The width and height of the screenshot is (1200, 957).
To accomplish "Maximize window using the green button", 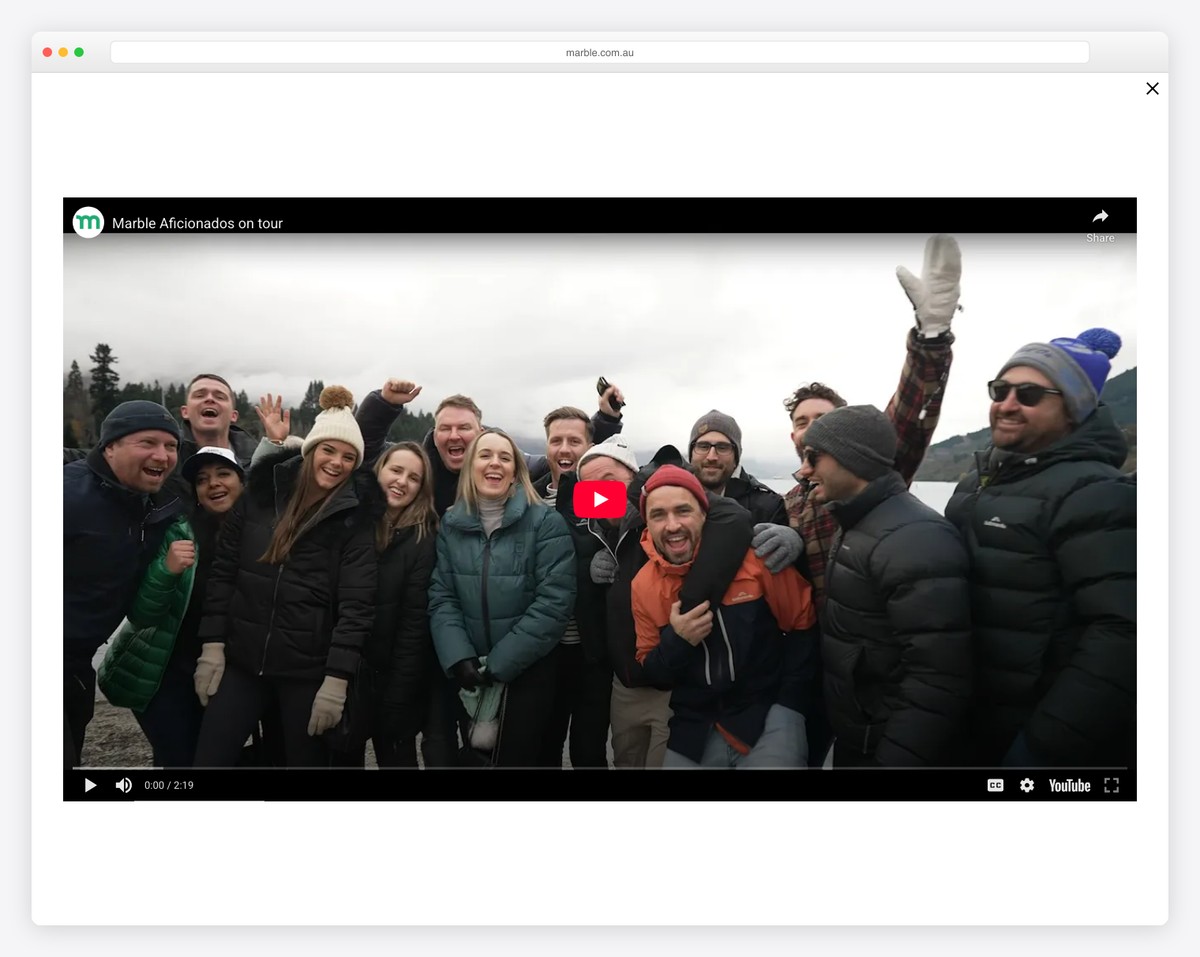I will click(x=79, y=52).
